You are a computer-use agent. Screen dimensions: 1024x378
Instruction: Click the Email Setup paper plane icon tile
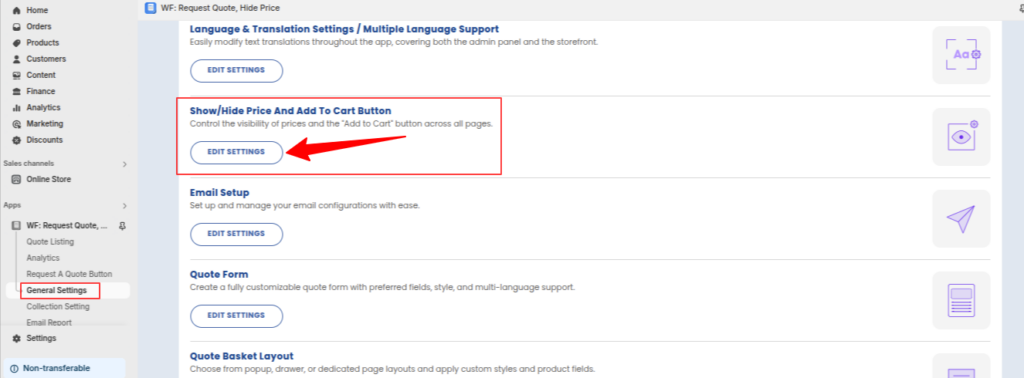pyautogui.click(x=961, y=219)
